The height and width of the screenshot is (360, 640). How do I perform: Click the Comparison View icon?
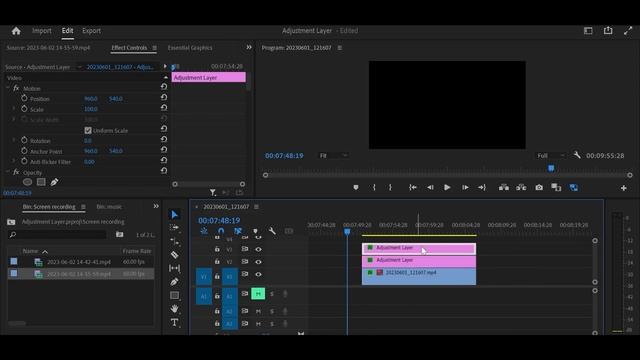556,187
